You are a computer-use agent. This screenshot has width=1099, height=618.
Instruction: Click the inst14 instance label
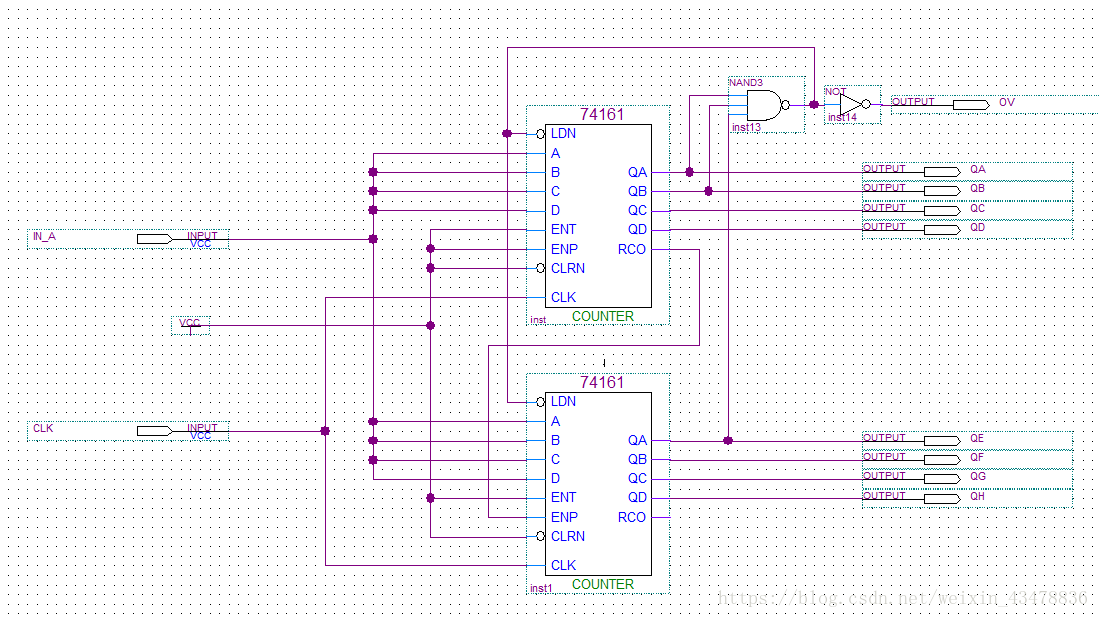pos(842,118)
